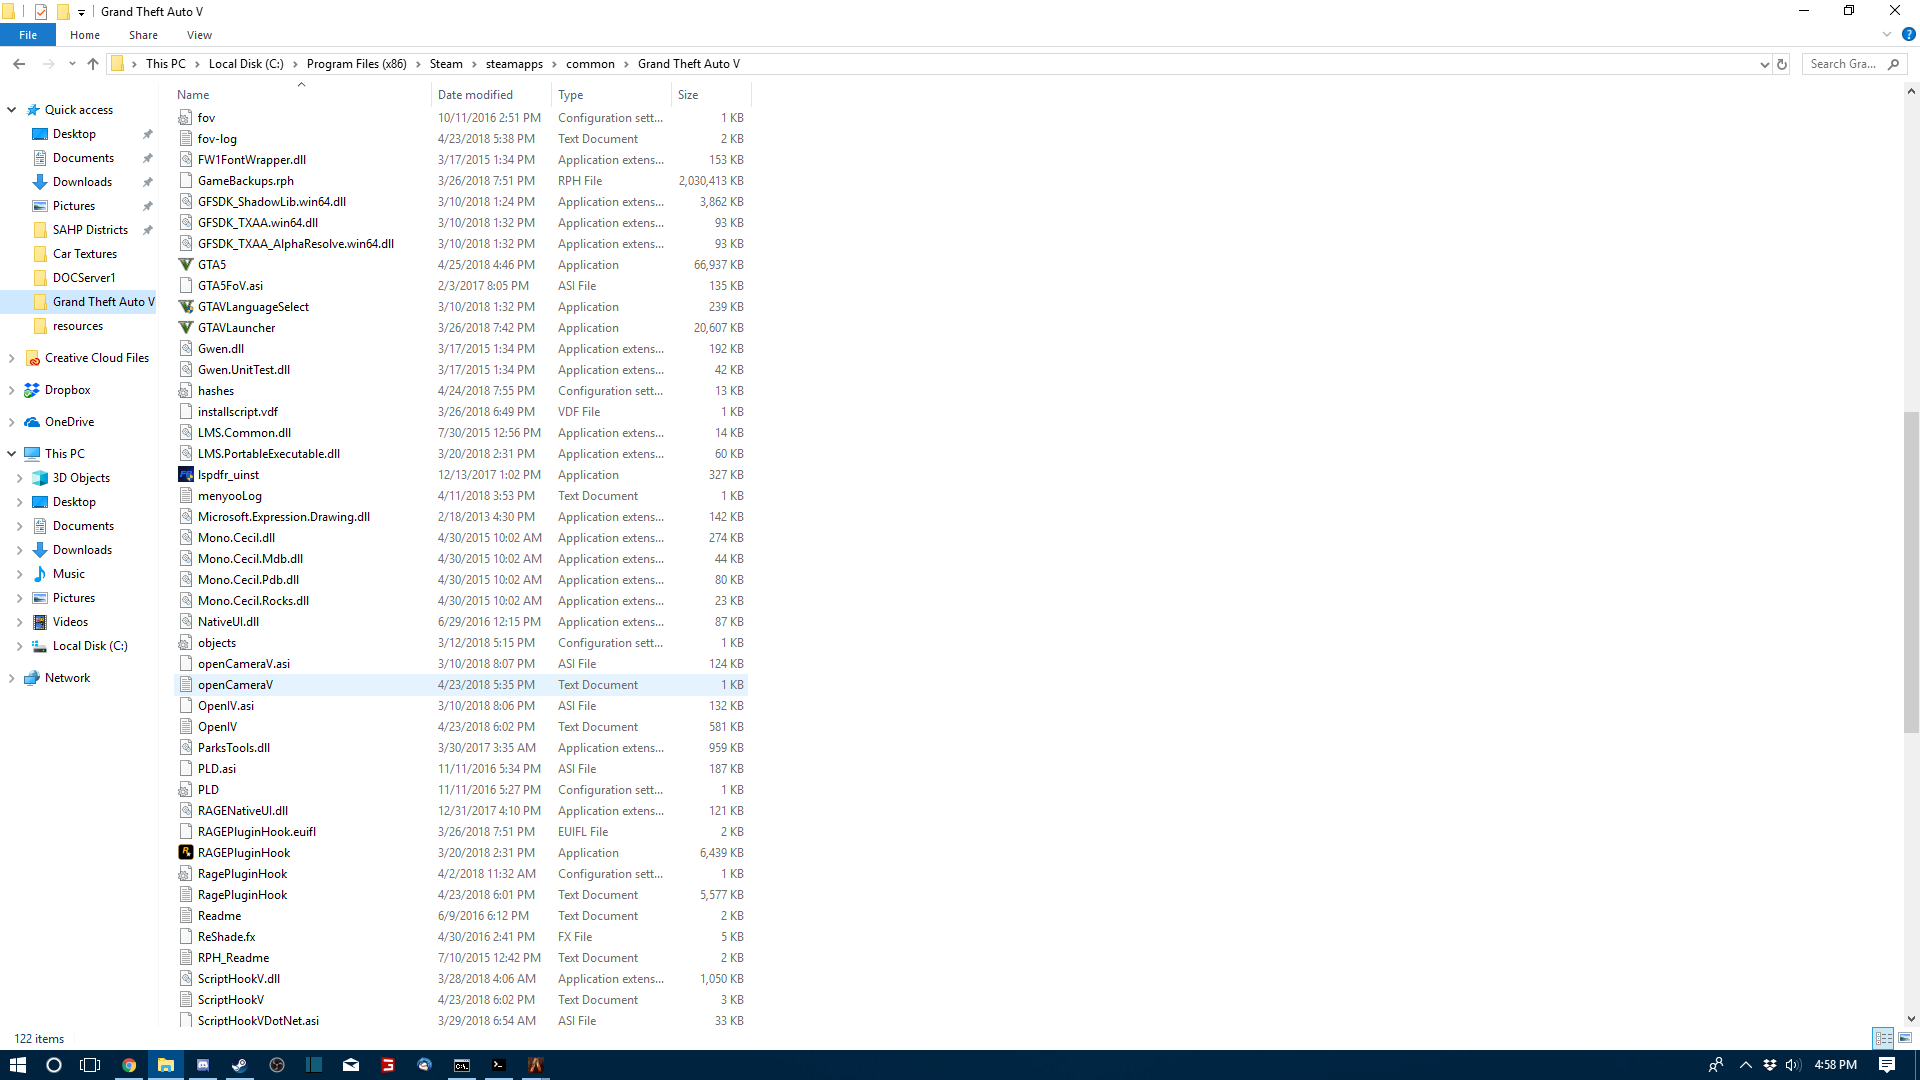Click the search magnifier icon

point(1893,64)
